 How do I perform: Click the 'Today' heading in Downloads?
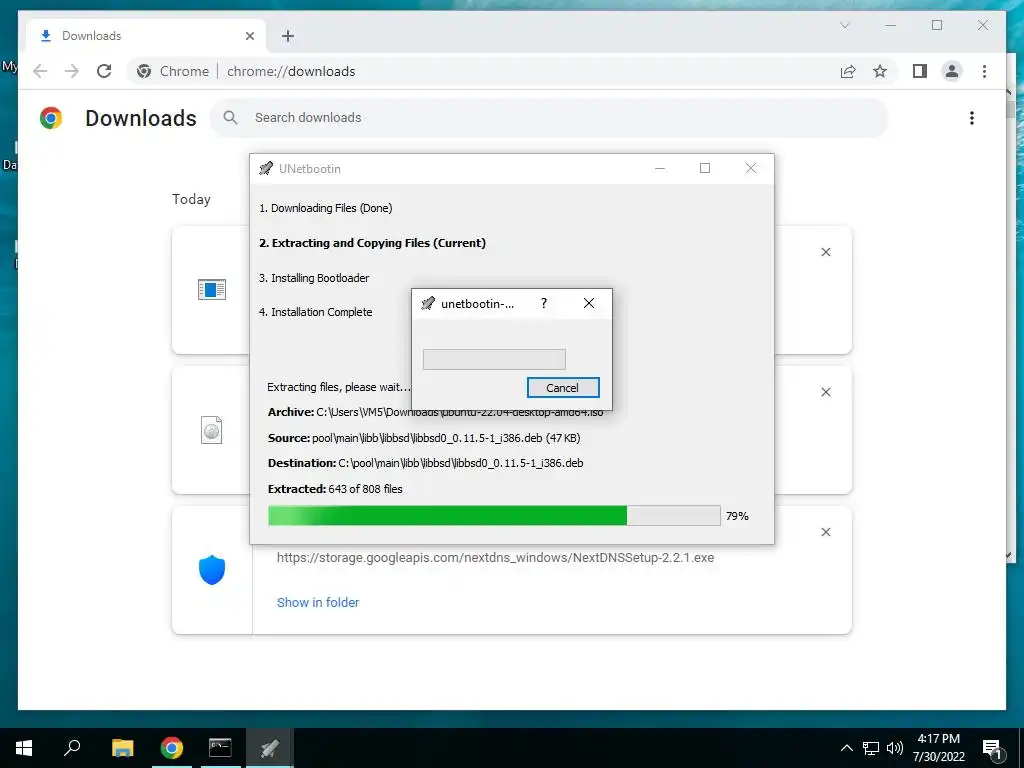[x=191, y=199]
